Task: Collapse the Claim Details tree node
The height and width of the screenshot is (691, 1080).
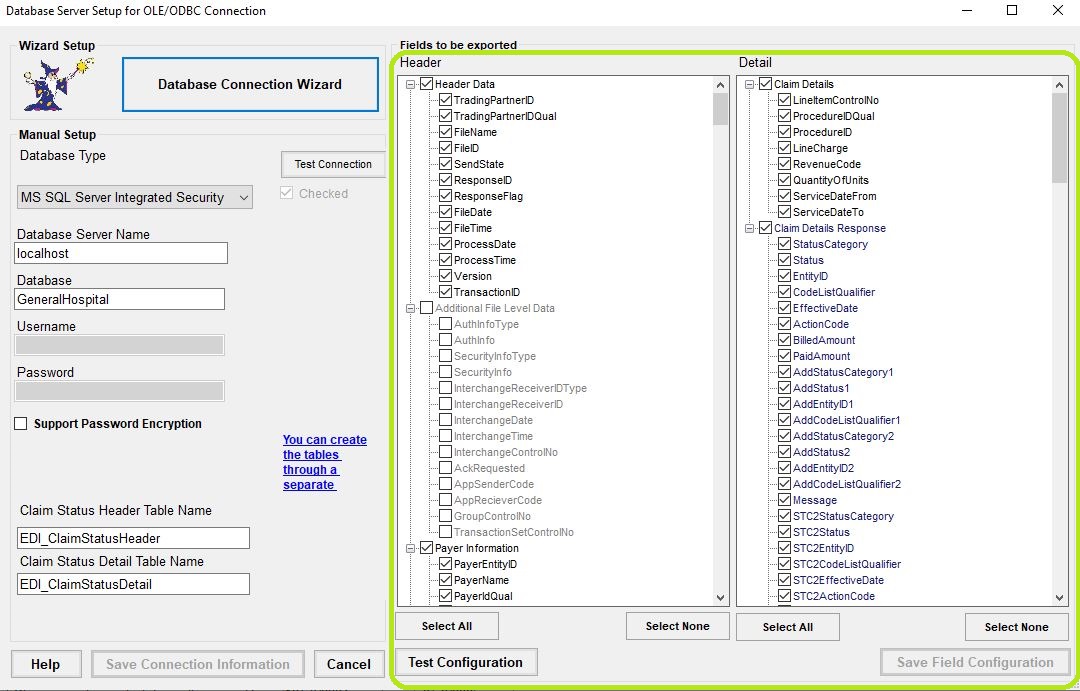Action: point(749,85)
